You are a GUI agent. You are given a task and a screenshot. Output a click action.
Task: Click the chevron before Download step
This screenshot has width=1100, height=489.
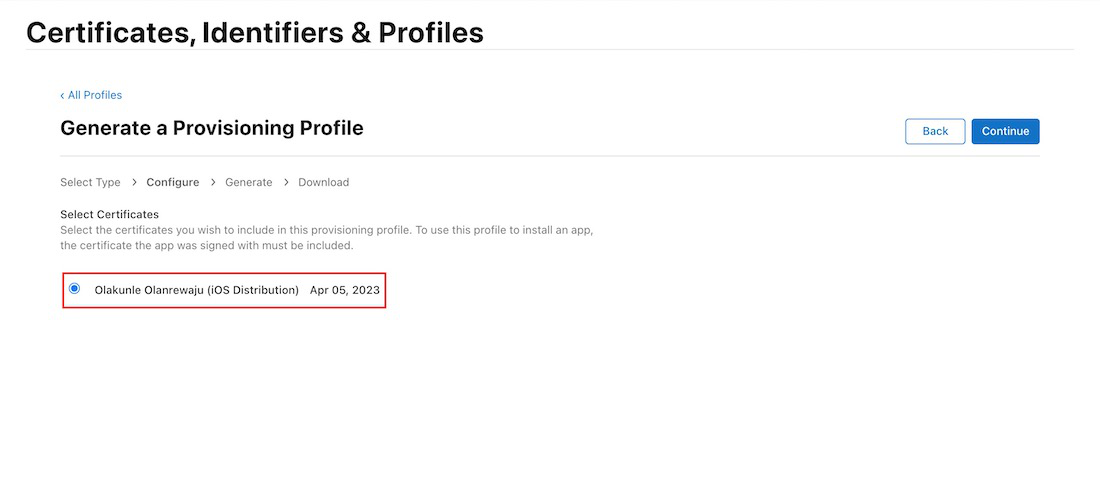(286, 182)
